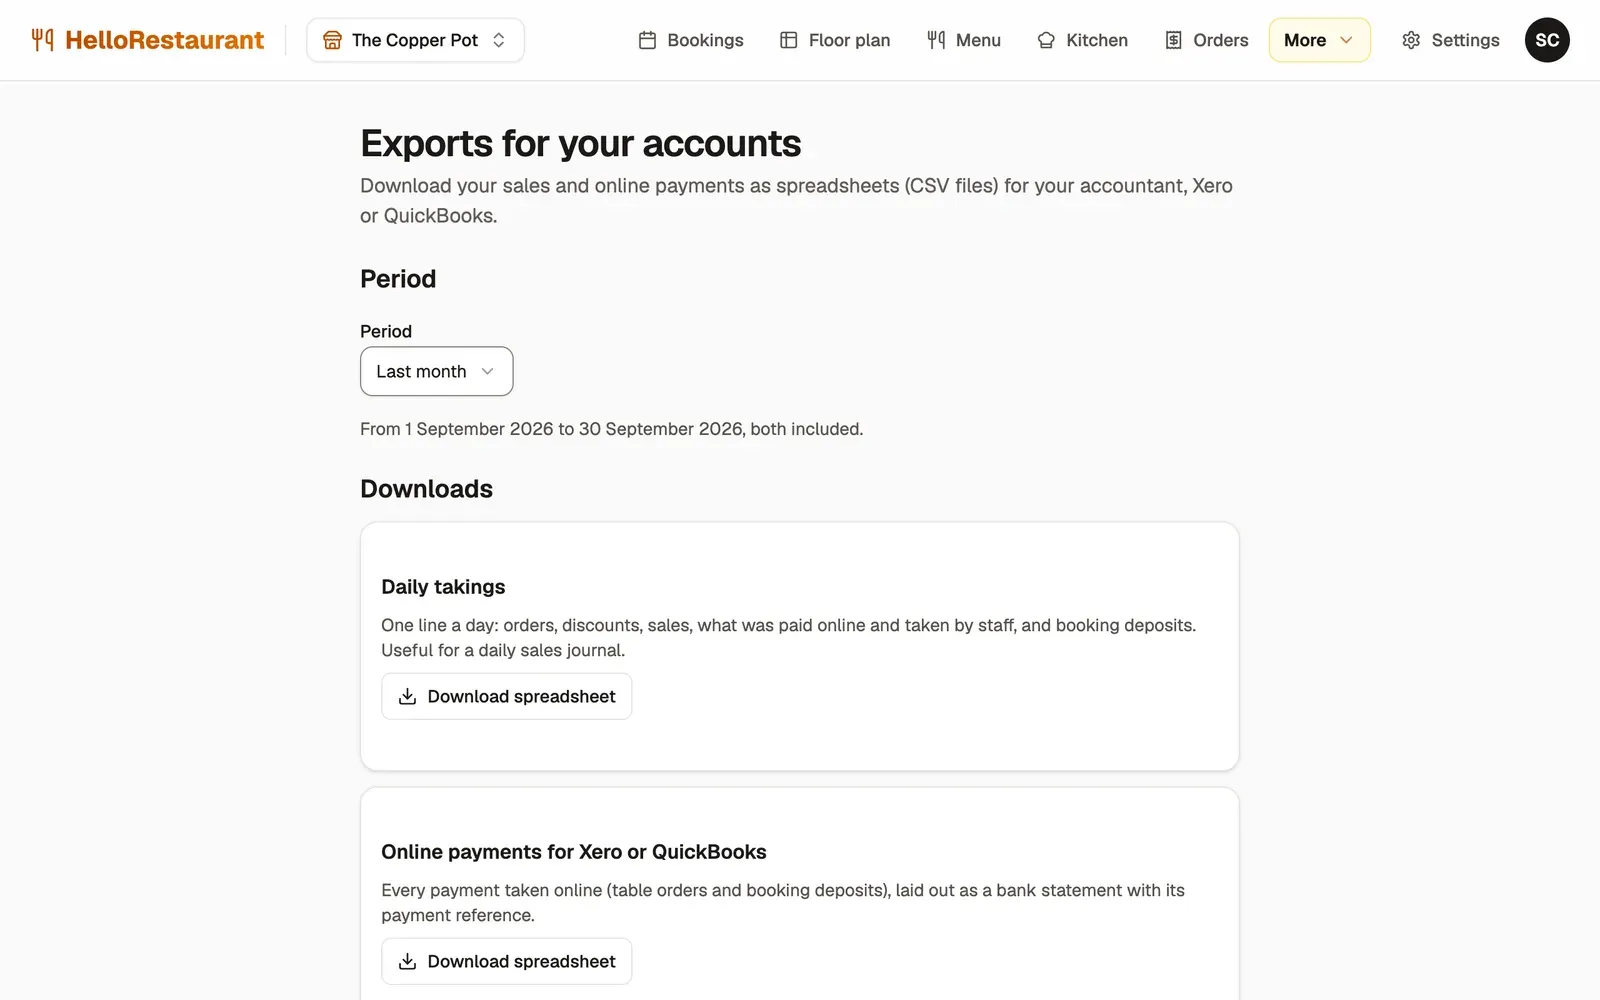1600x1000 pixels.
Task: Expand the More dropdown menu
Action: (1319, 40)
